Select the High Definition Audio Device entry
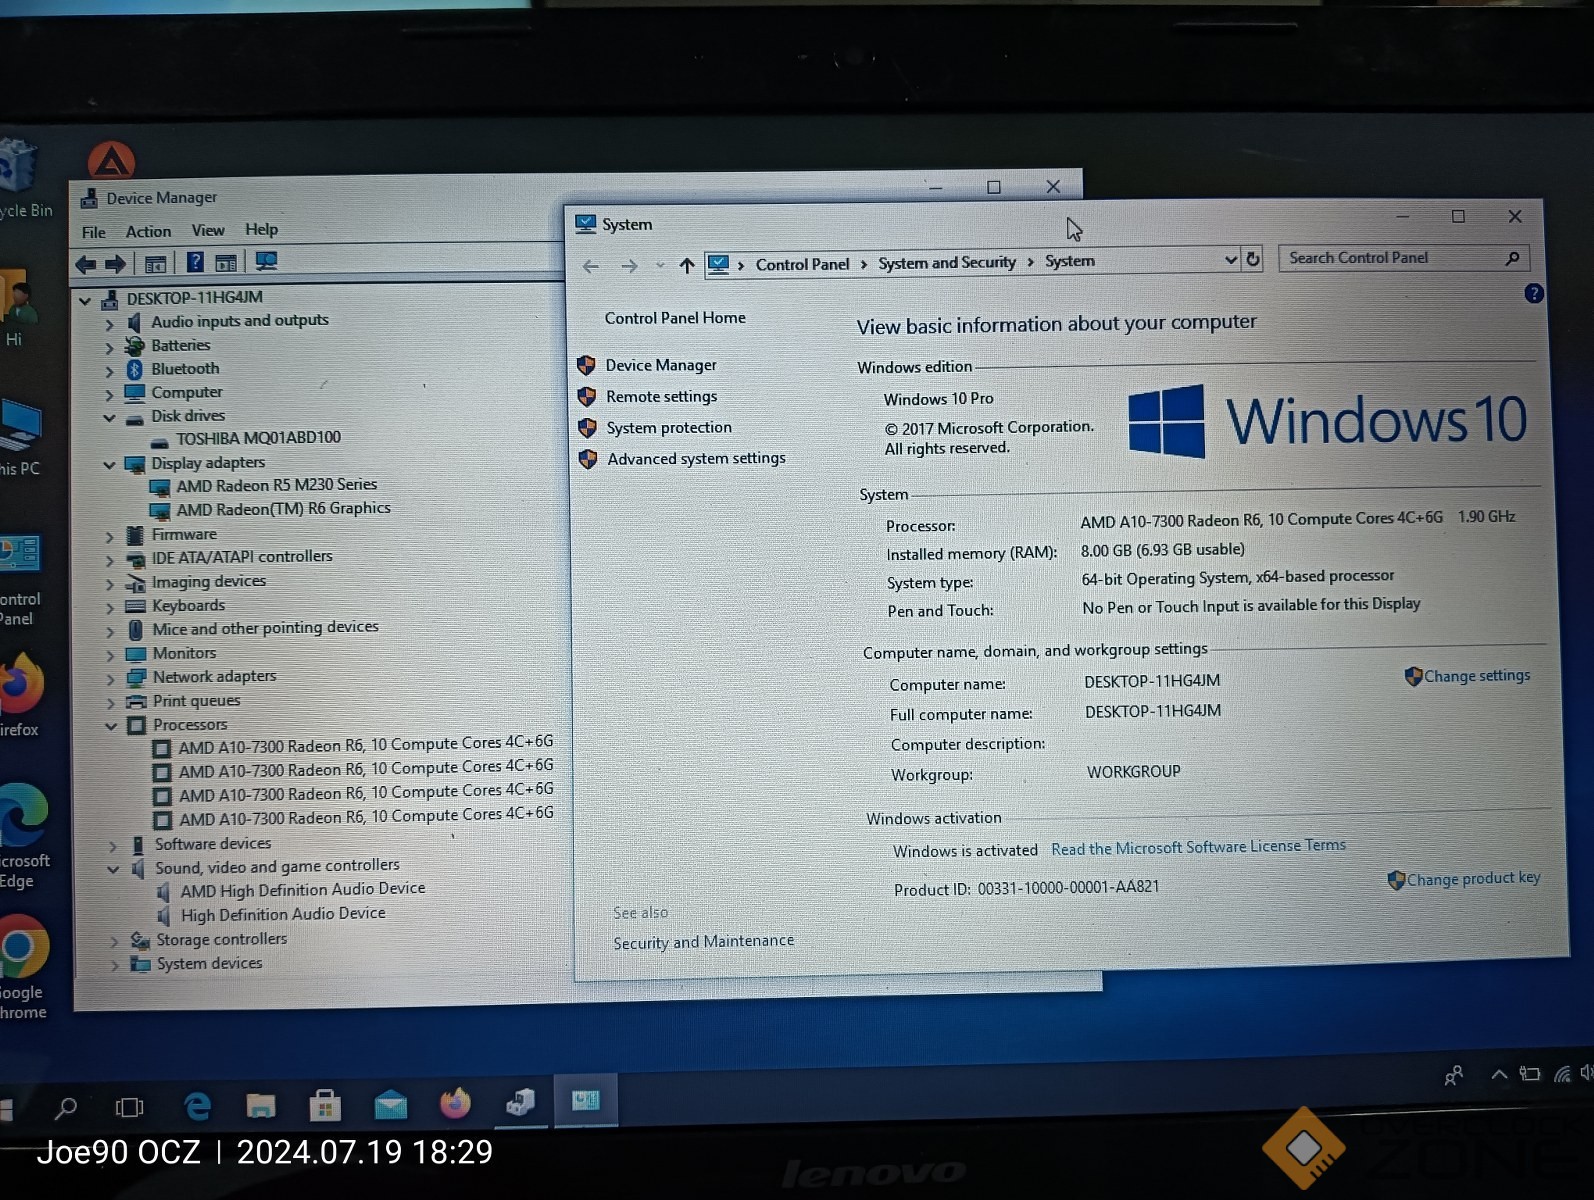This screenshot has width=1594, height=1200. (x=283, y=914)
